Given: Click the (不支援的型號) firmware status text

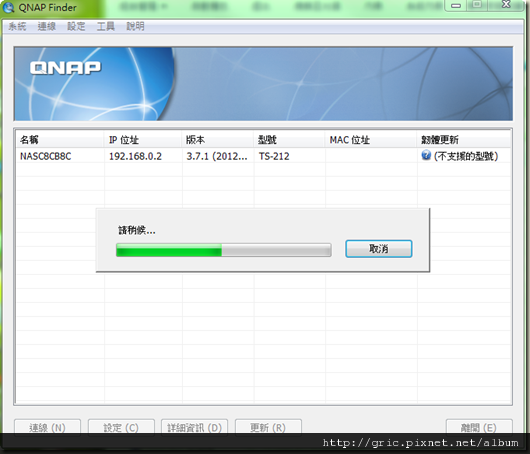Looking at the screenshot, I should pos(466,156).
